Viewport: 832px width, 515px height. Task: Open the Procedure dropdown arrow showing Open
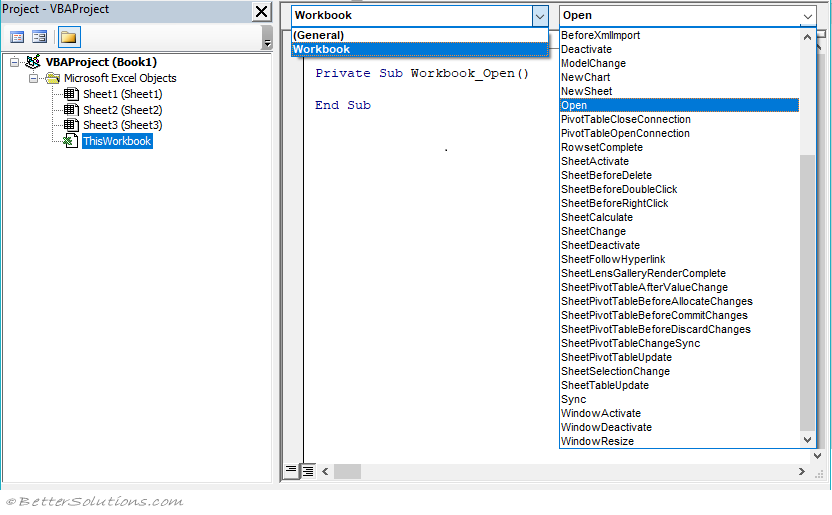808,16
